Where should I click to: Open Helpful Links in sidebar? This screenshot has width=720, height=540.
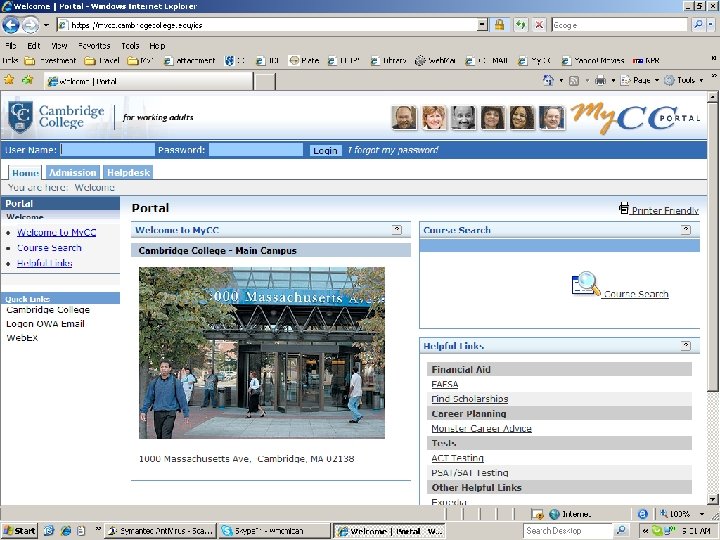click(x=45, y=263)
